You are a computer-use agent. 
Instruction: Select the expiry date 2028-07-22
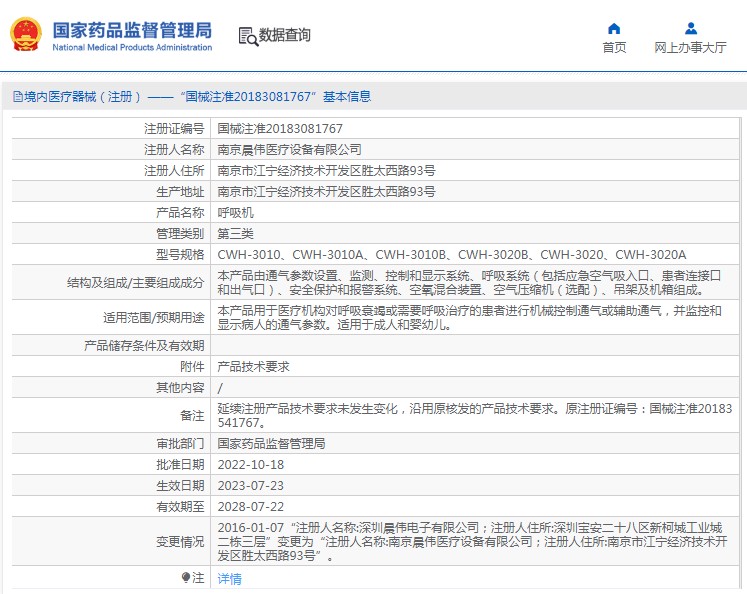[251, 507]
